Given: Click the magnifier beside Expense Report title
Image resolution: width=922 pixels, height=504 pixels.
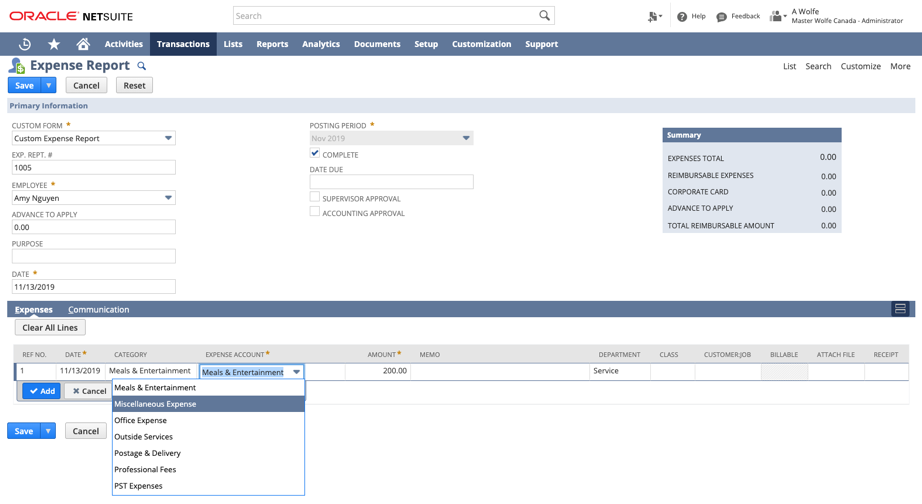Looking at the screenshot, I should pos(142,66).
